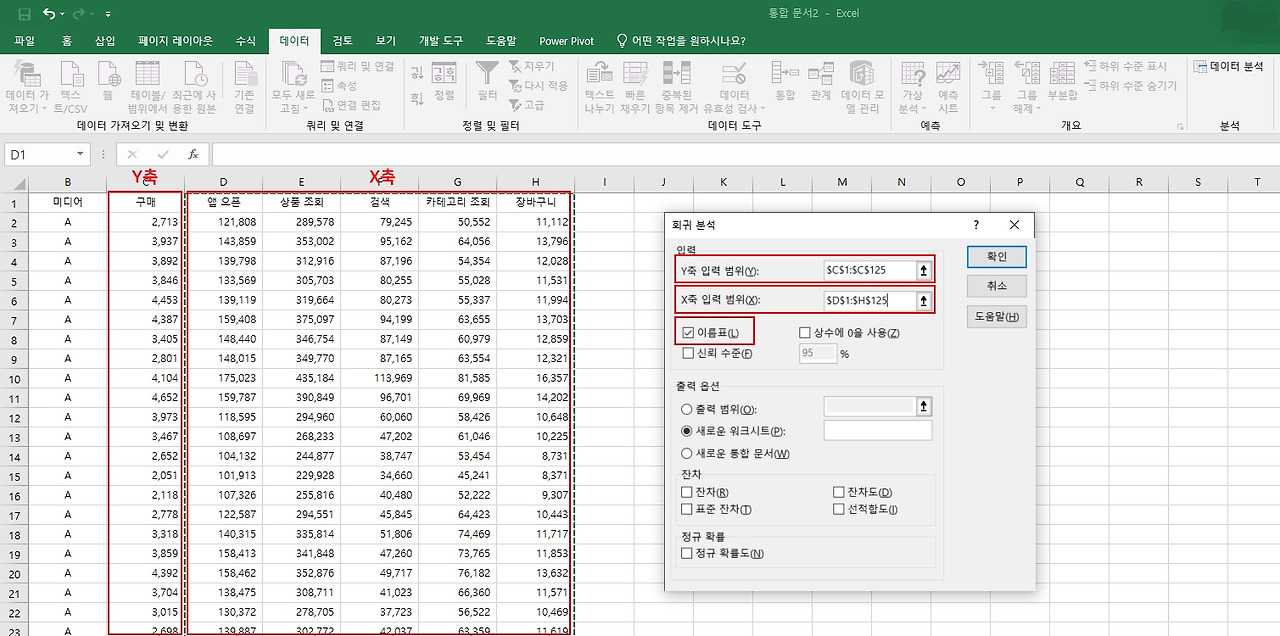Switch to the 삽입 tab

[x=105, y=41]
